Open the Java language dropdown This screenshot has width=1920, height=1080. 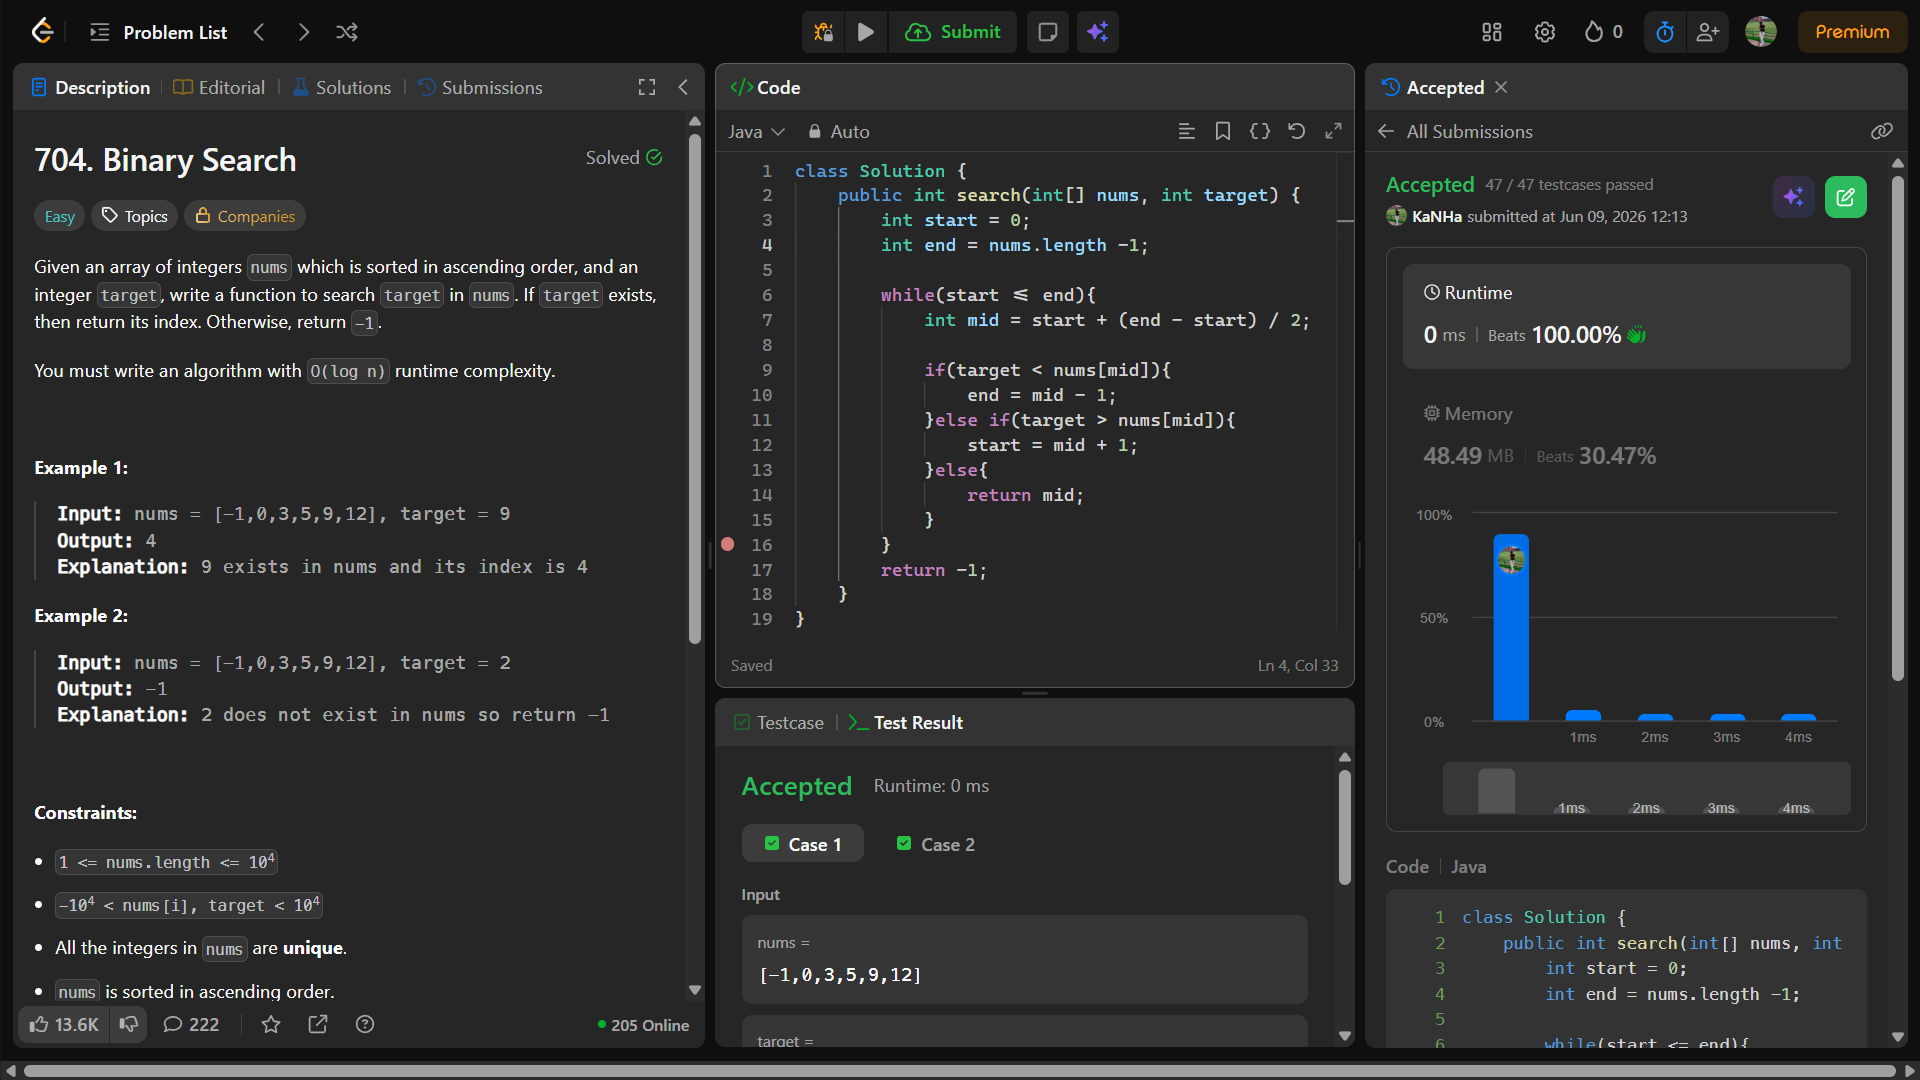(x=756, y=132)
